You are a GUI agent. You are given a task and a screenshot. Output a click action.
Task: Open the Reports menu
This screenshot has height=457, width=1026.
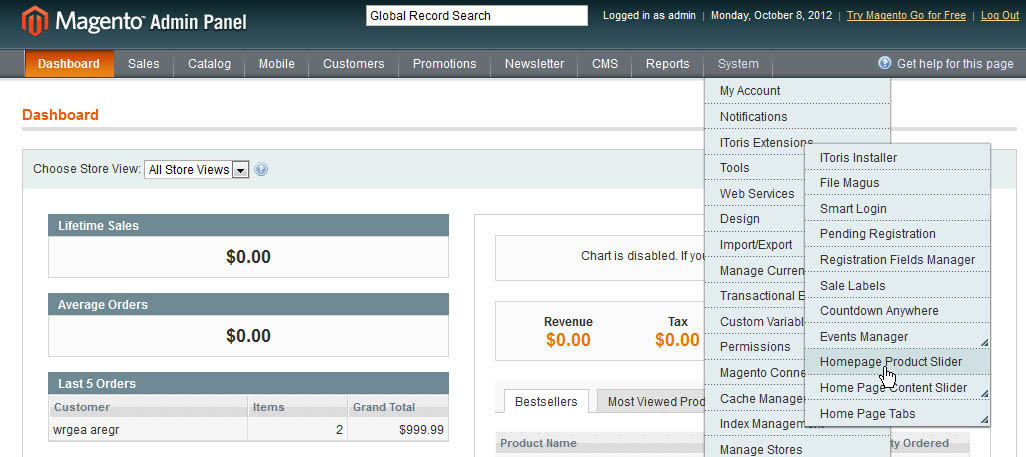[x=667, y=64]
